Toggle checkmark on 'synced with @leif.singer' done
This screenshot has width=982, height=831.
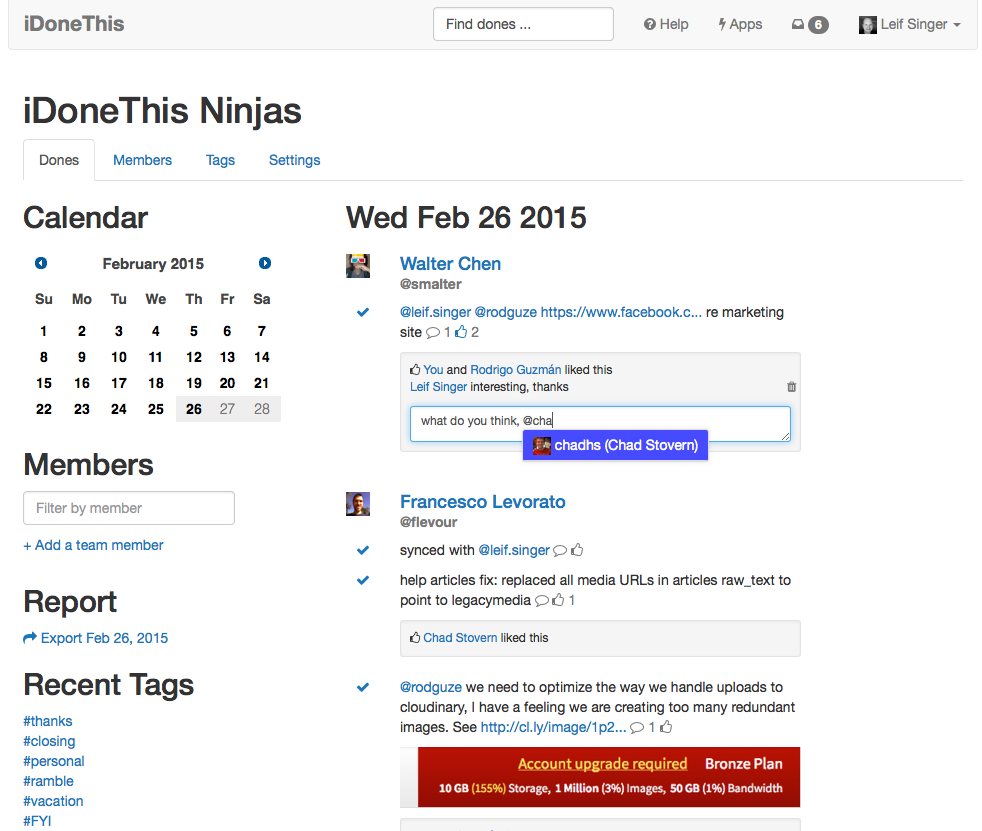point(363,550)
